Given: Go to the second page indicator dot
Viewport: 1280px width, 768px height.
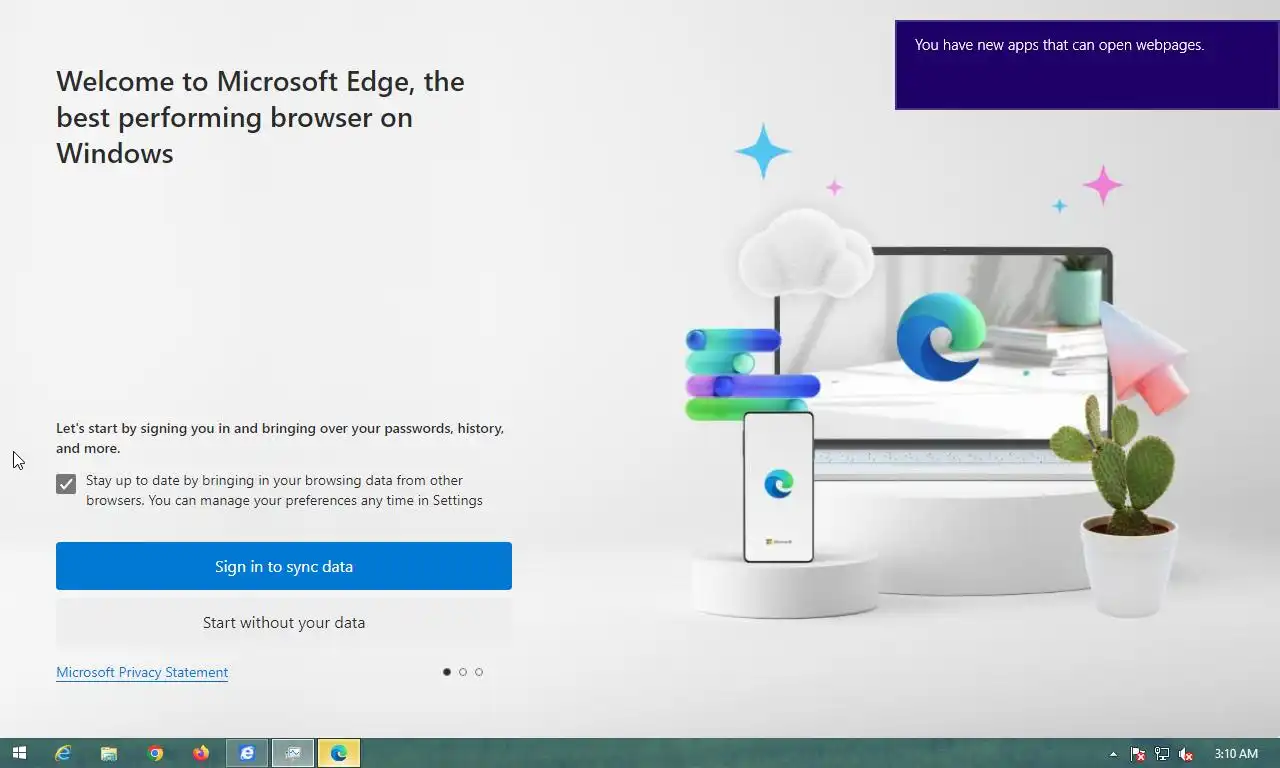Looking at the screenshot, I should click(463, 672).
